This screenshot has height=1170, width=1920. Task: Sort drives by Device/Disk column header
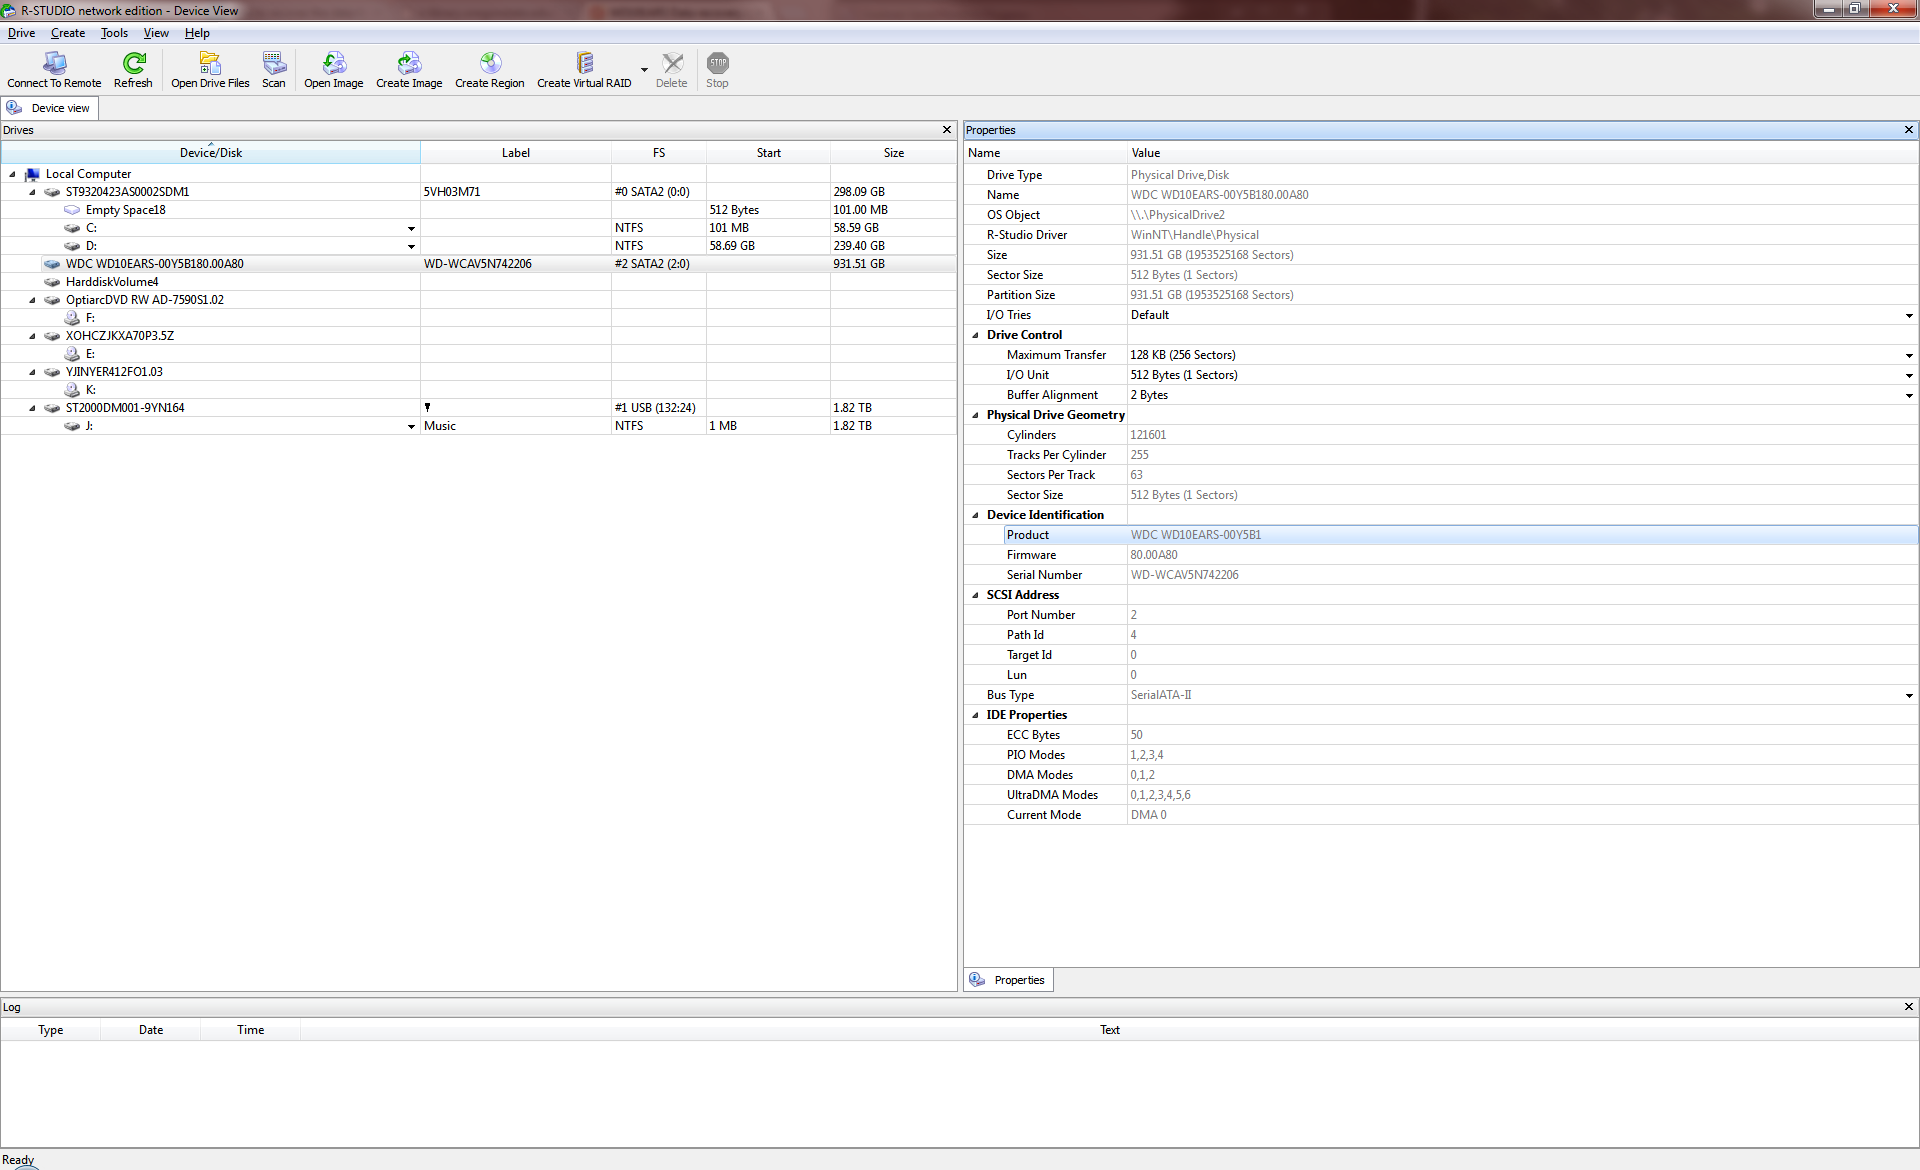tap(211, 153)
